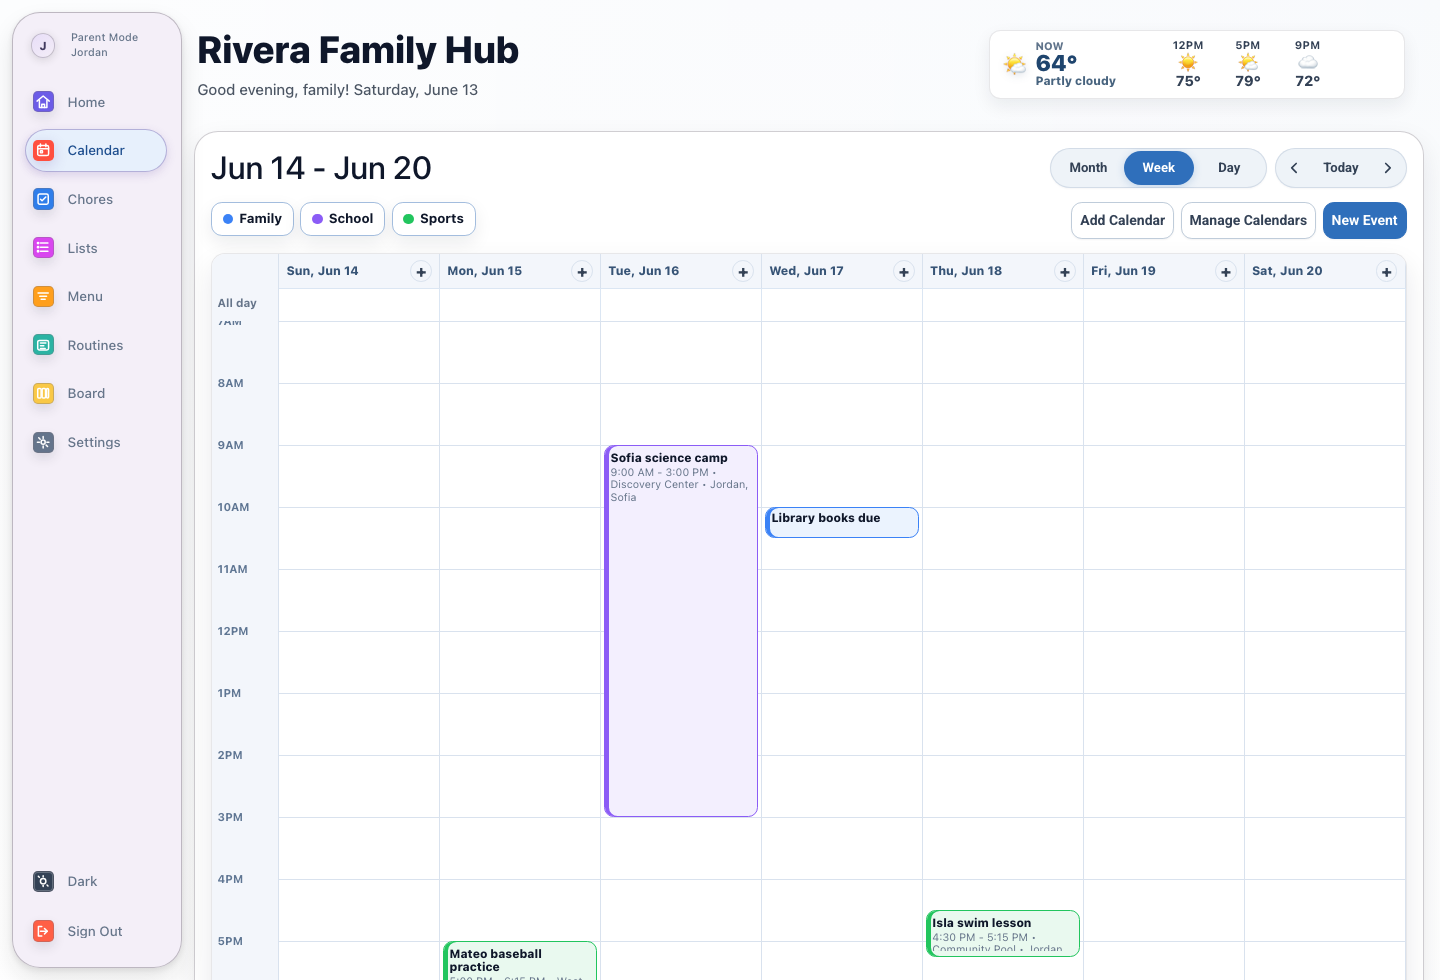Click the 5PM forecast icon

(x=1248, y=62)
